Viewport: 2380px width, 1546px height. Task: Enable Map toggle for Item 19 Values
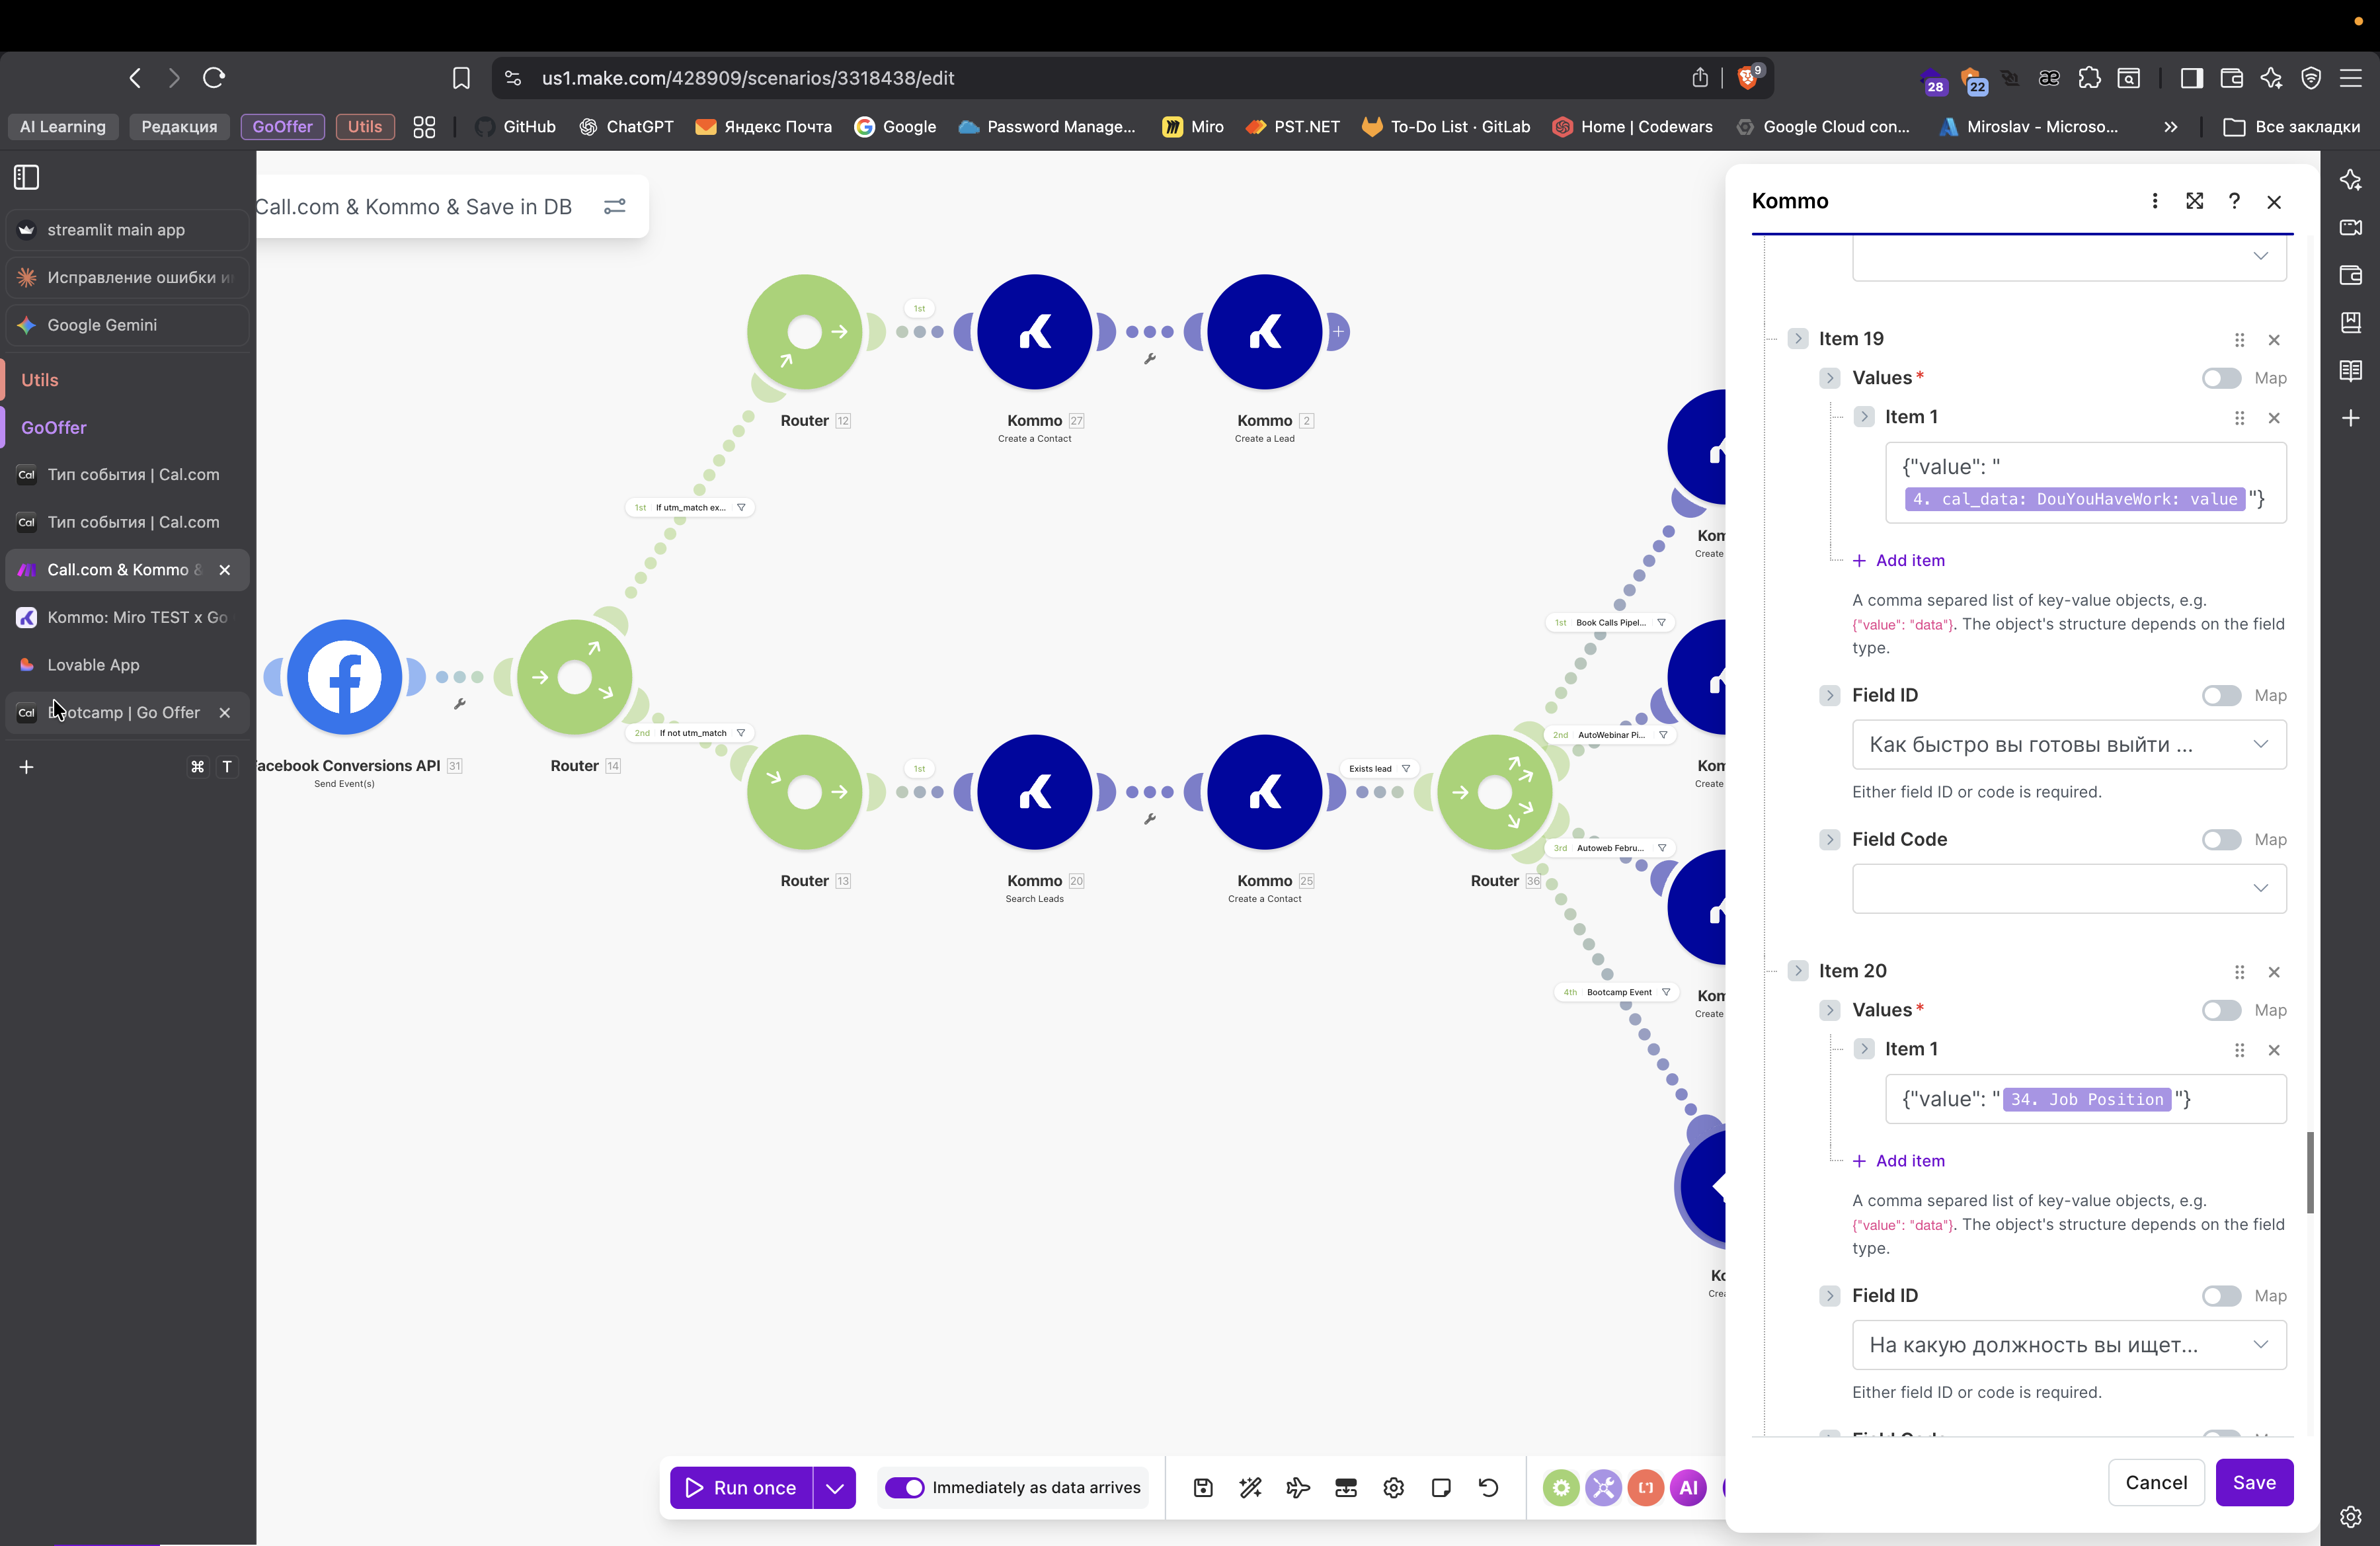point(2221,378)
